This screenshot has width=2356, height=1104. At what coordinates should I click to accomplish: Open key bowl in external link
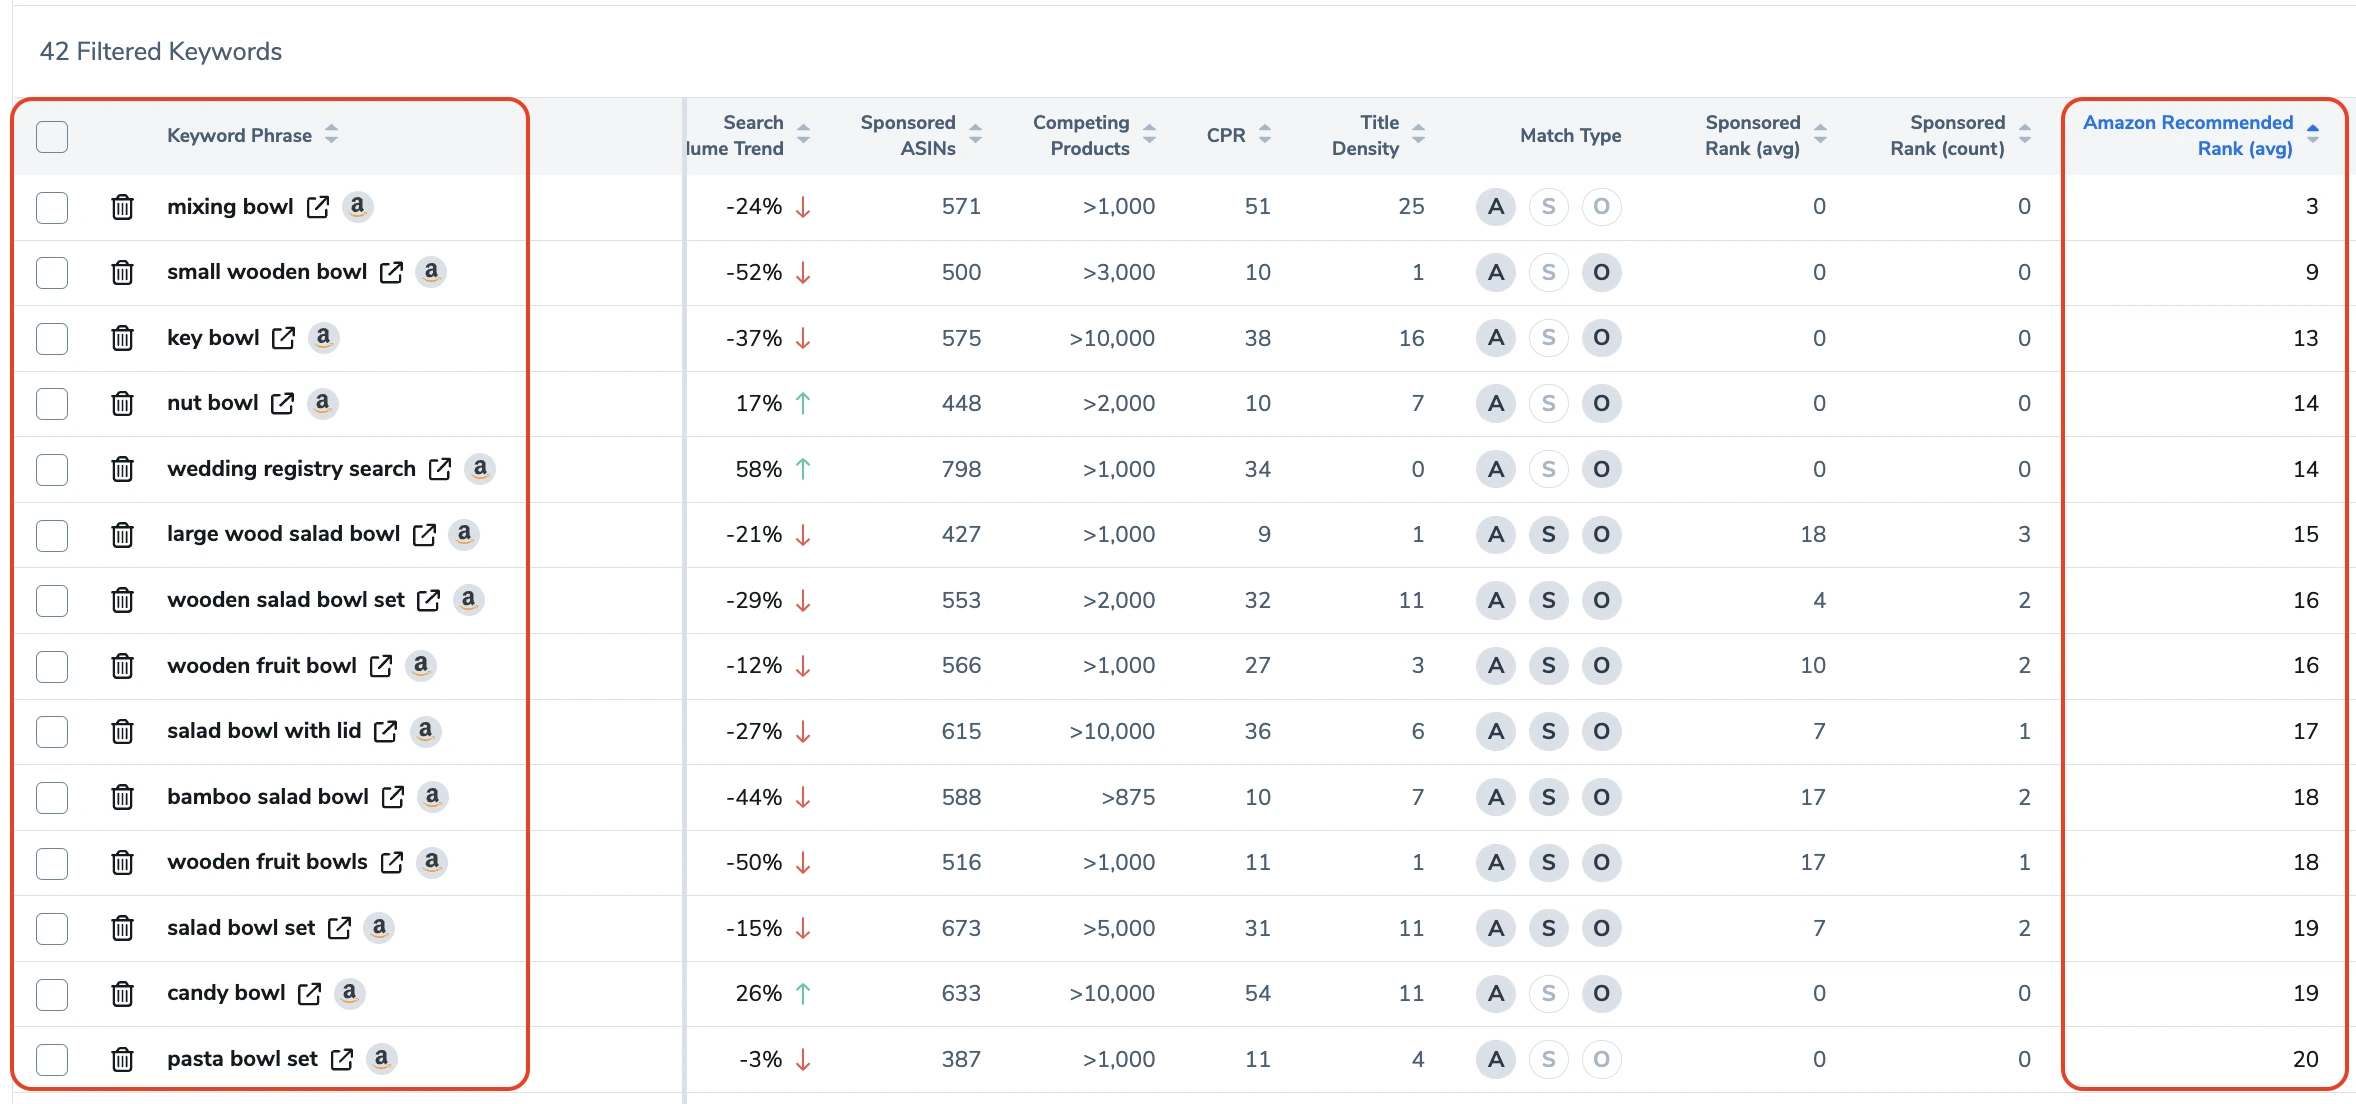tap(284, 338)
